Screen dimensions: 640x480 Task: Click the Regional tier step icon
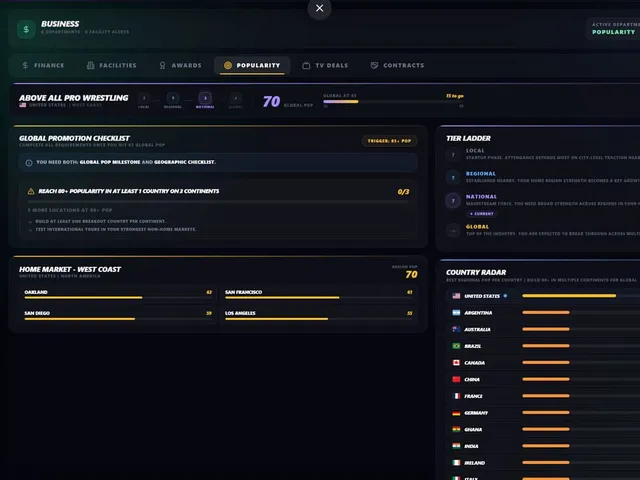[173, 98]
